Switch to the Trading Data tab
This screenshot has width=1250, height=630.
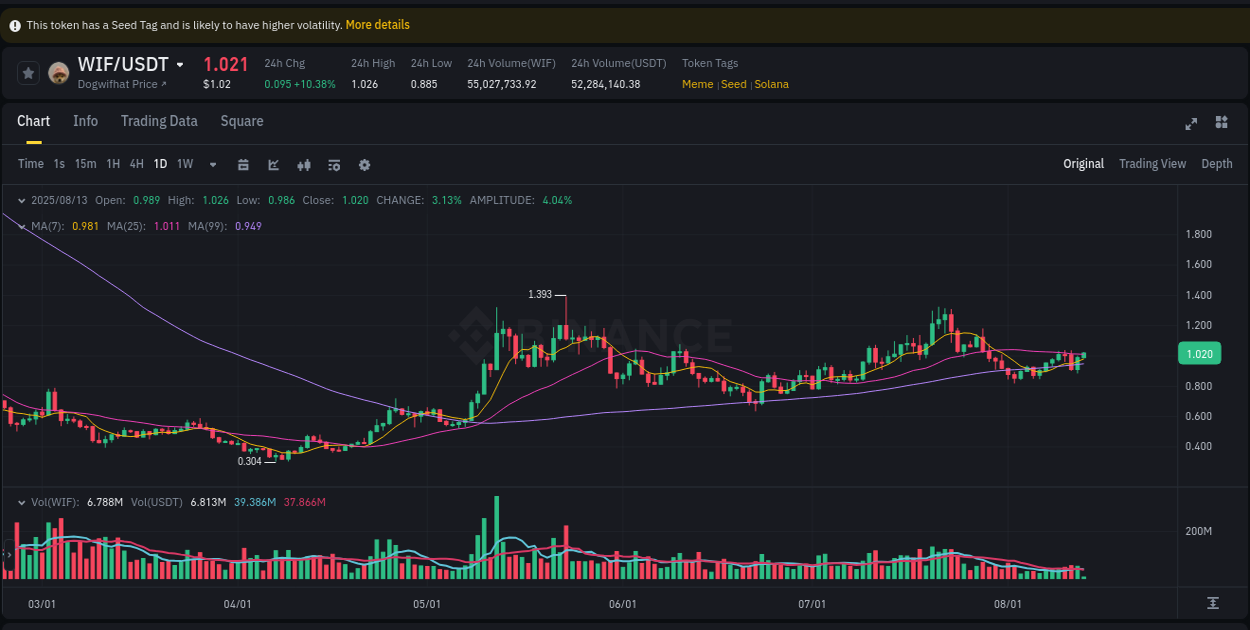[x=159, y=121]
